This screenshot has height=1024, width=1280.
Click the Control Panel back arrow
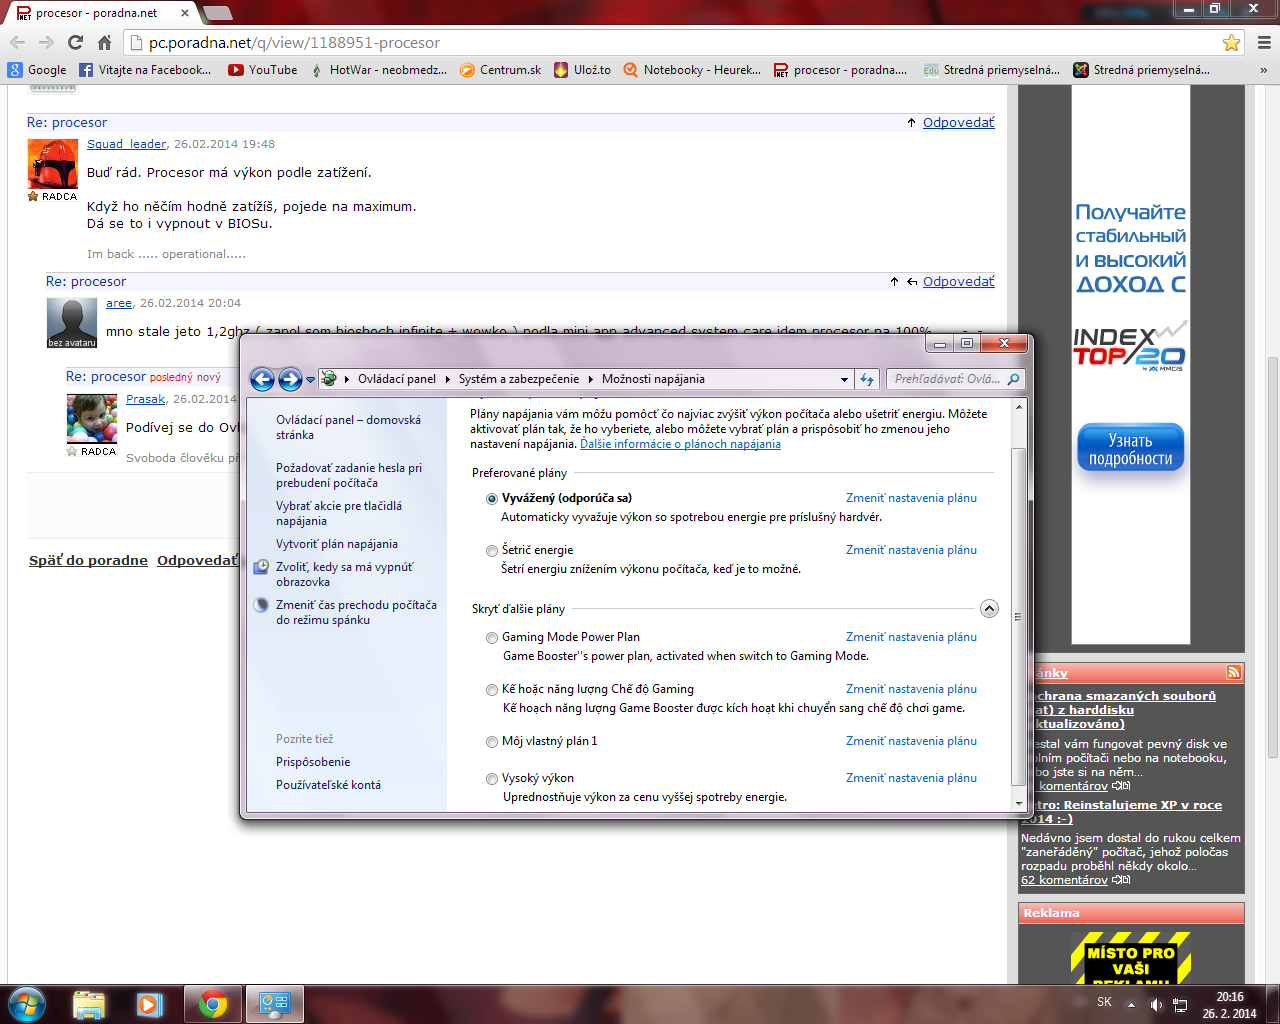click(x=262, y=379)
